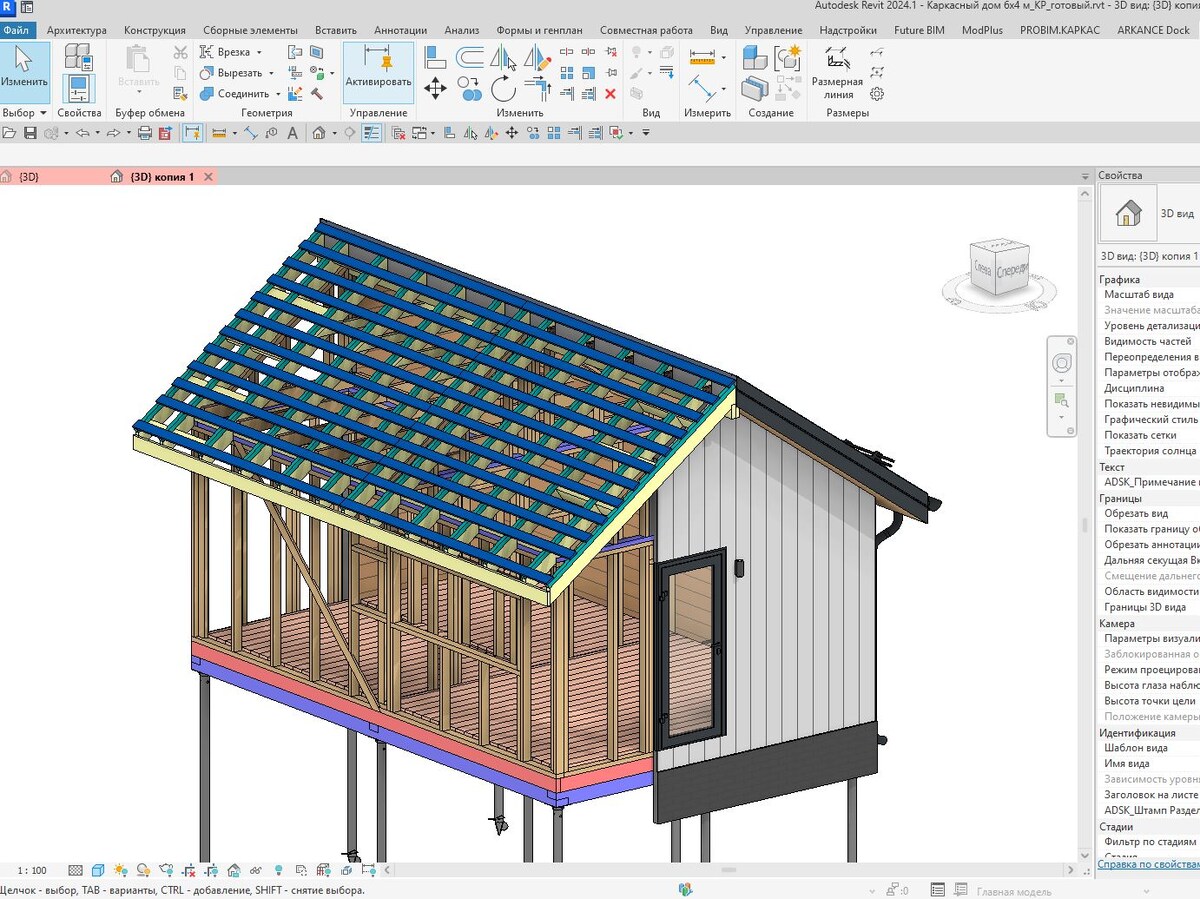Open the 1 : 100 view scale selector
This screenshot has height=899, width=1200.
click(32, 870)
